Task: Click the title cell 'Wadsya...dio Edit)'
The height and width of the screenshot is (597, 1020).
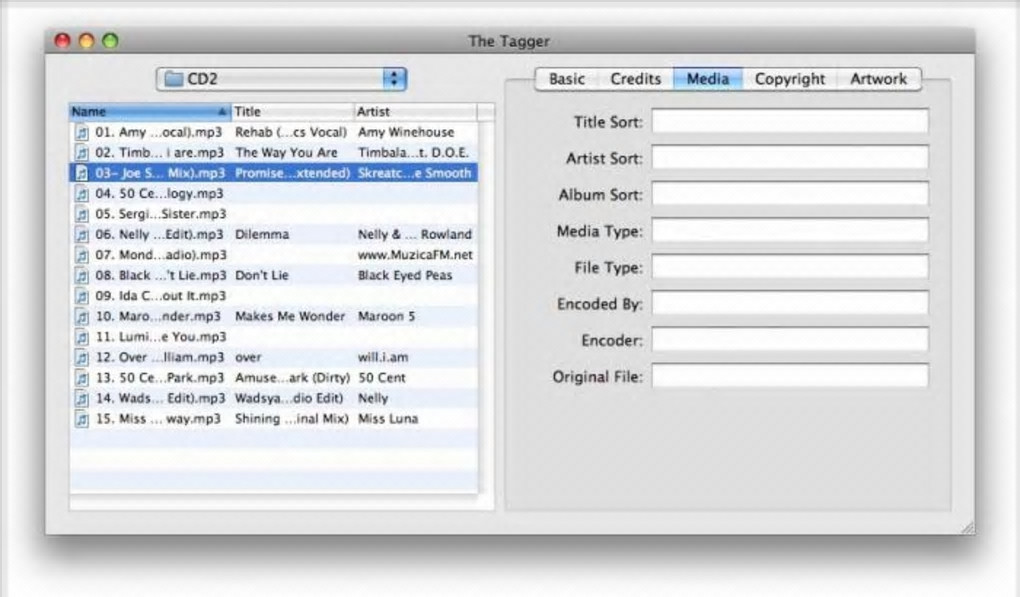Action: click(289, 399)
